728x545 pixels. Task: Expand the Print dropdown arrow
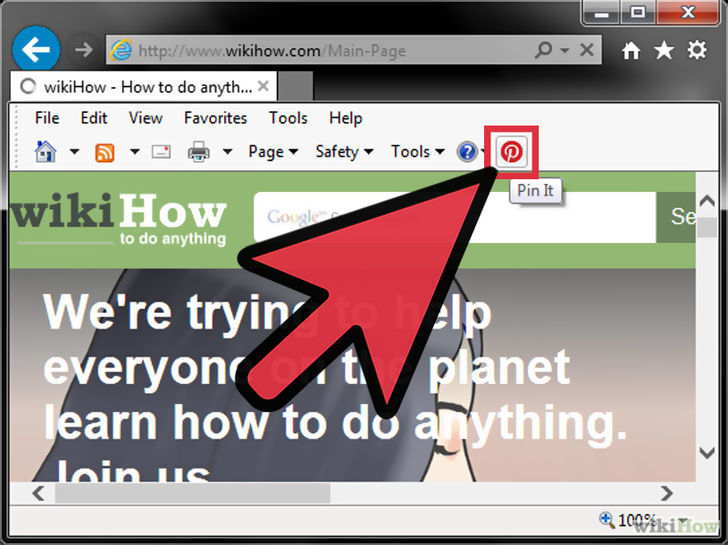click(228, 151)
